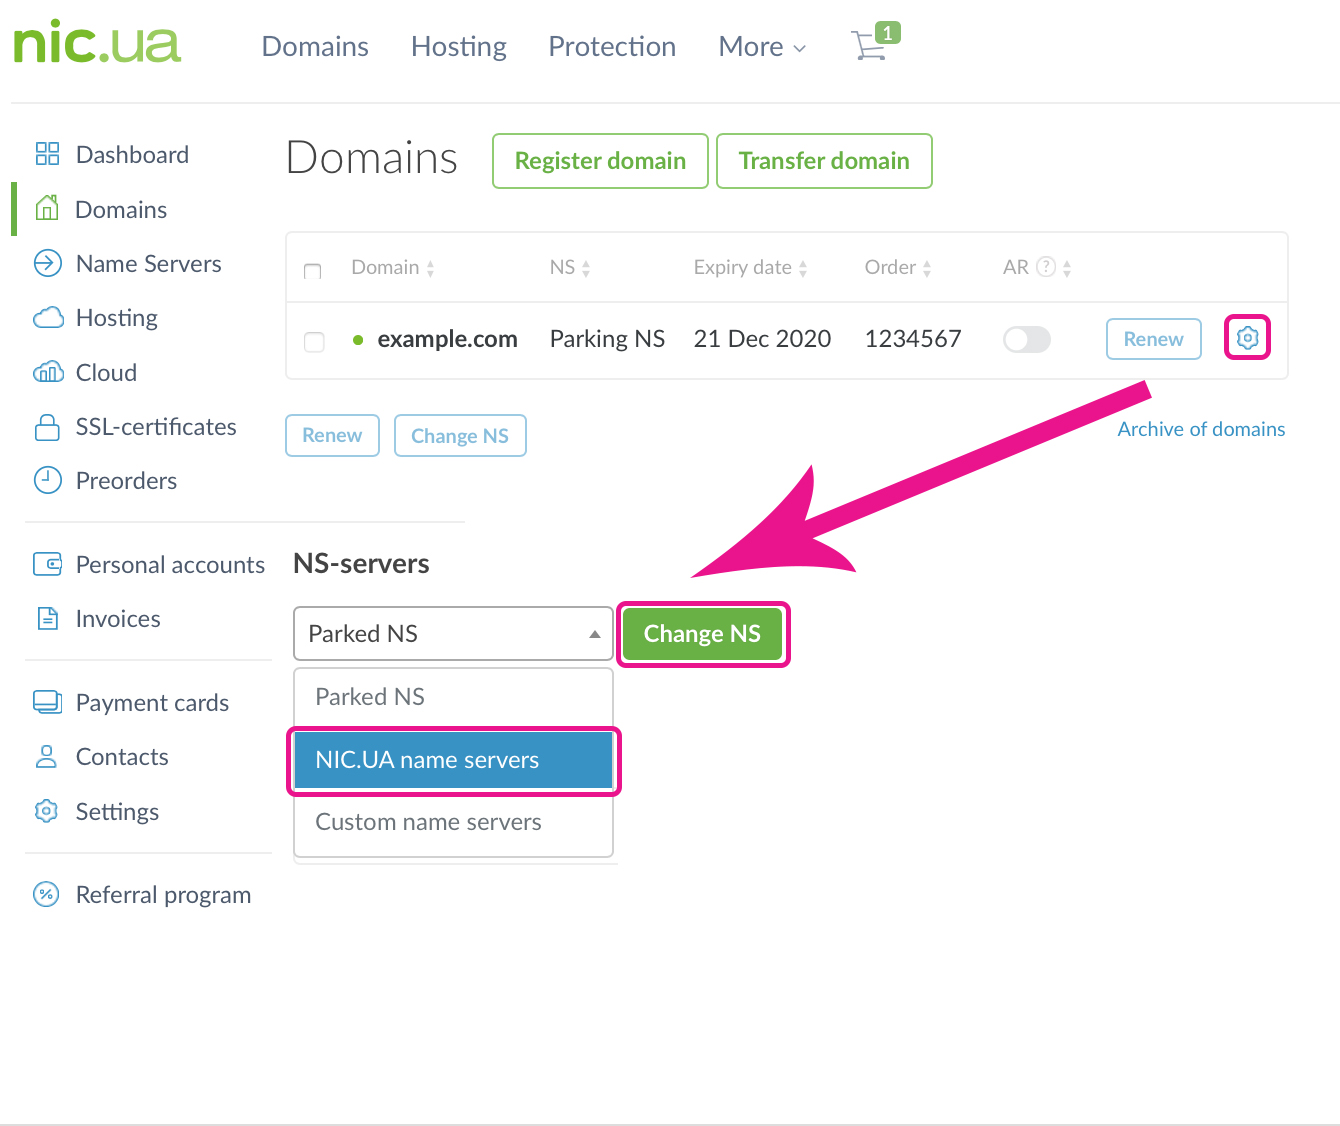Screen dimensions: 1340x1126
Task: Click the SSL-certificates padlock icon
Action: pyautogui.click(x=47, y=427)
